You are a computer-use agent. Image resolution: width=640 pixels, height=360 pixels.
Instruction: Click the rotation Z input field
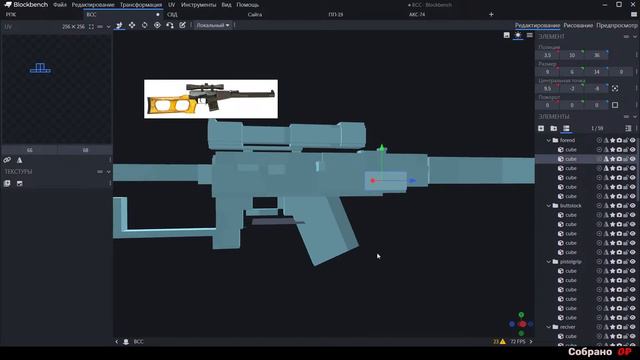click(596, 105)
